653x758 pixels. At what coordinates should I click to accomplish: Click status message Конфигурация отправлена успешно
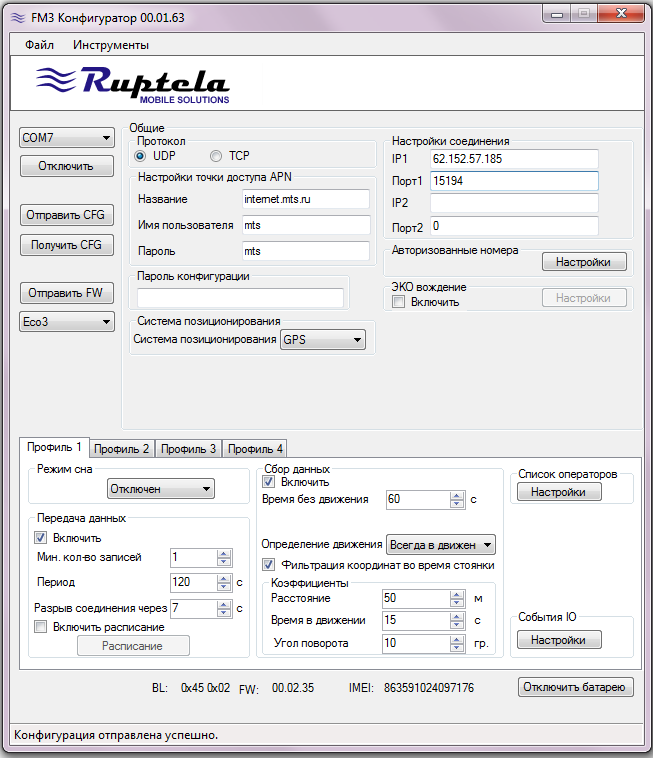point(116,735)
